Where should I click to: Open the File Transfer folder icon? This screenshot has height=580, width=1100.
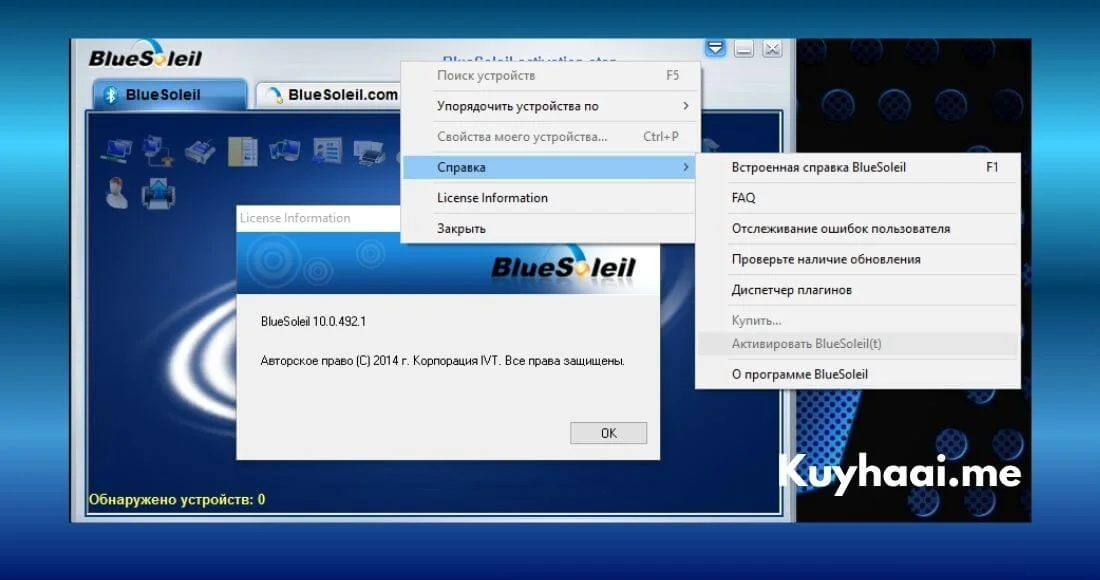(x=243, y=151)
